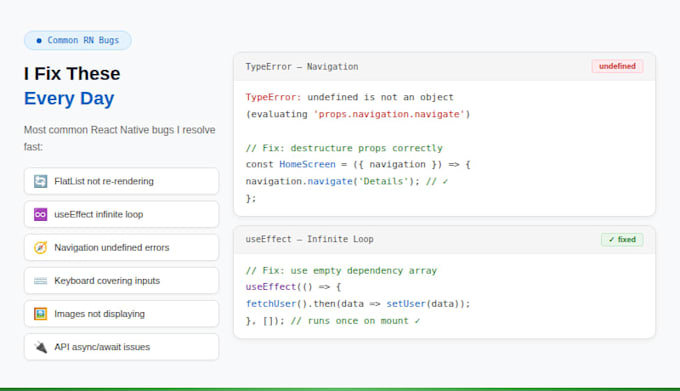Screen dimensions: 680x391
Task: Click the 'props.navigation.navigate' red string
Action: (x=389, y=114)
